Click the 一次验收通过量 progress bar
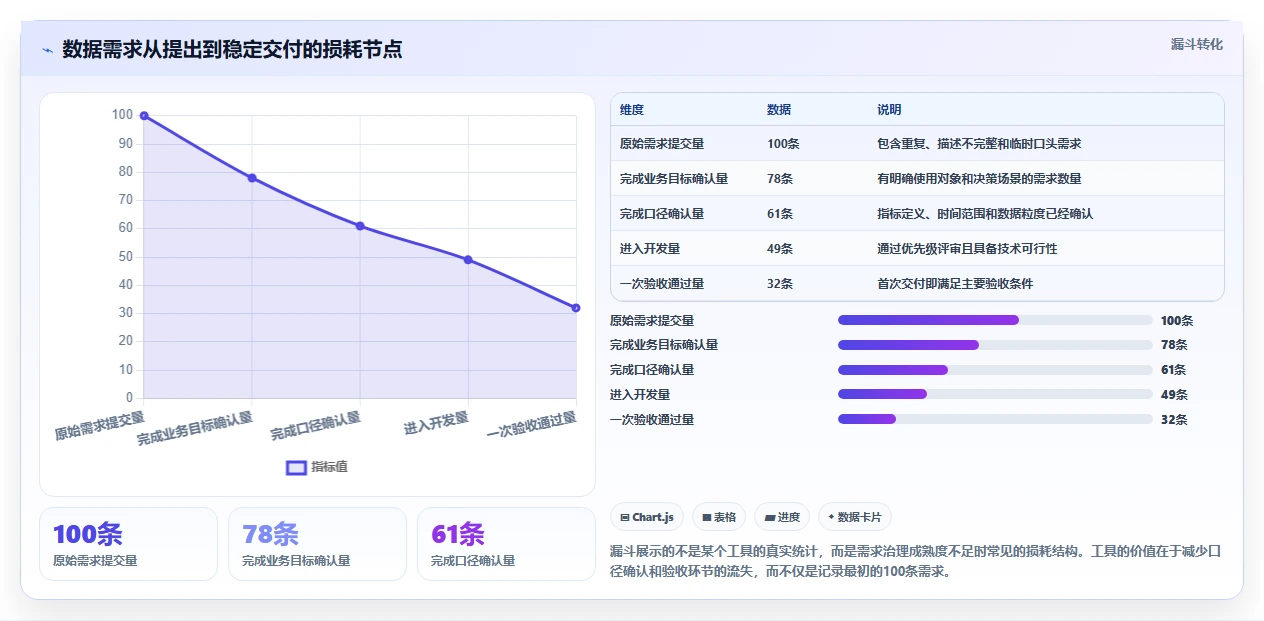 tap(995, 420)
